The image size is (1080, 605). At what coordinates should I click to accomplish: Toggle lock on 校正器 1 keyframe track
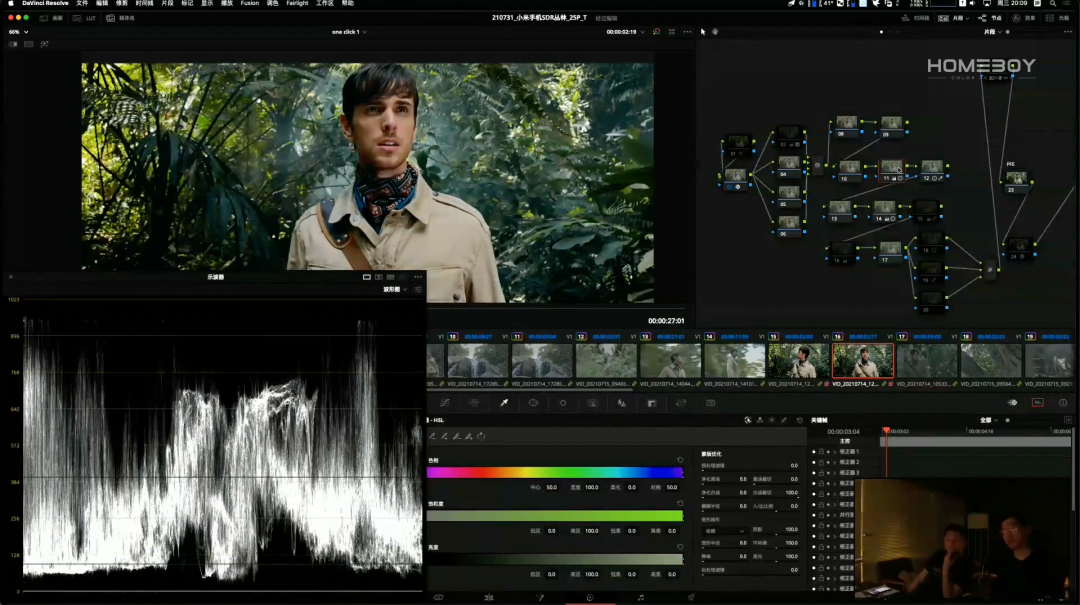[x=821, y=452]
